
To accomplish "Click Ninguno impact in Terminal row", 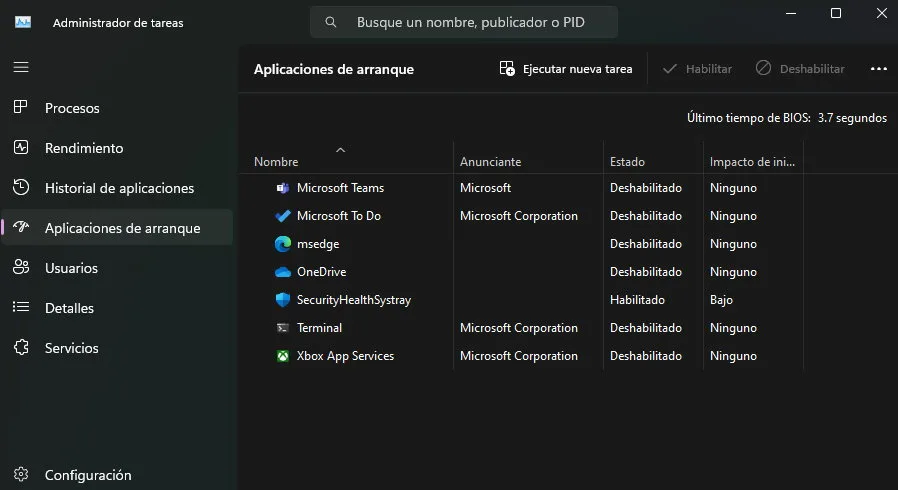I will click(x=733, y=328).
